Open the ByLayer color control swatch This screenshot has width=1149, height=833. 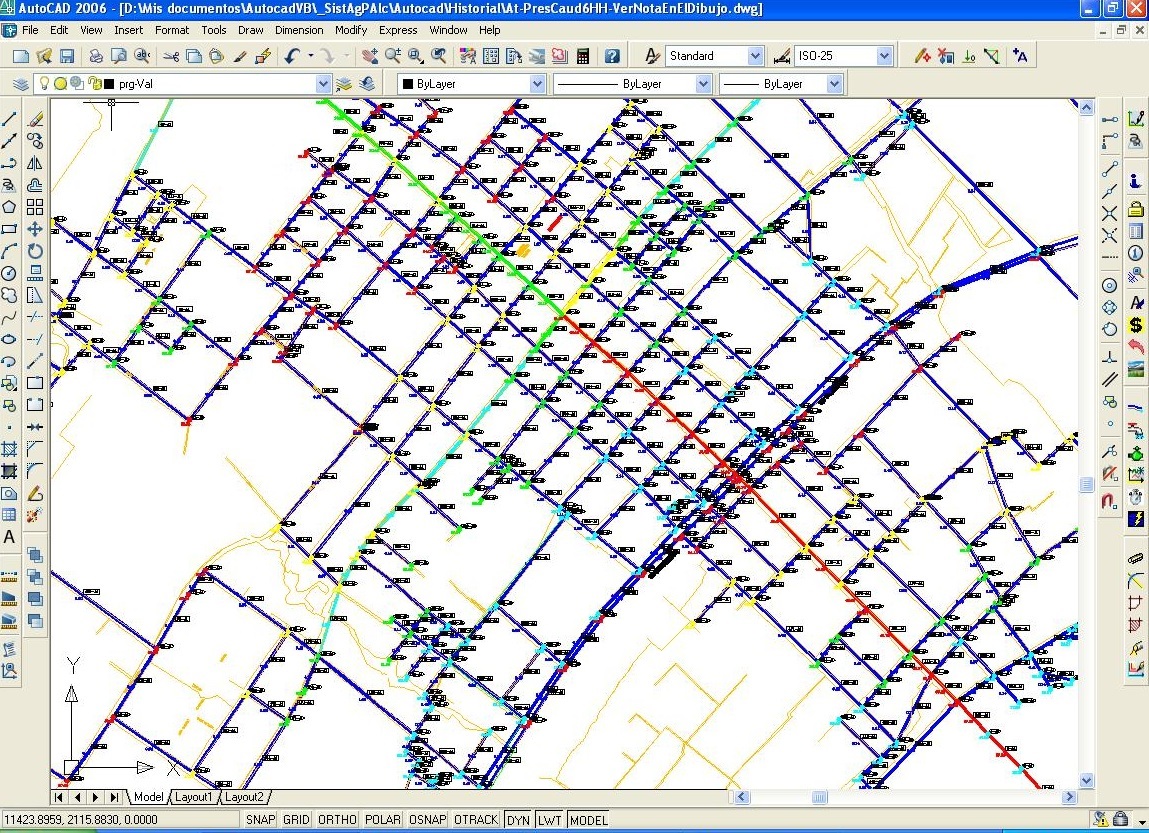(x=471, y=85)
